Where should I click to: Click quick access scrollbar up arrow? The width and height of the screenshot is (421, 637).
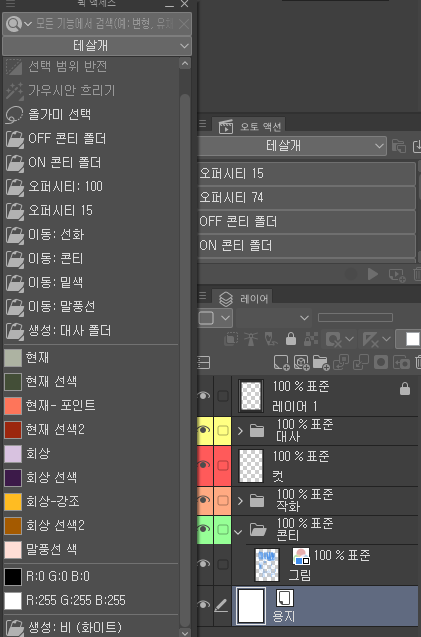(x=185, y=63)
